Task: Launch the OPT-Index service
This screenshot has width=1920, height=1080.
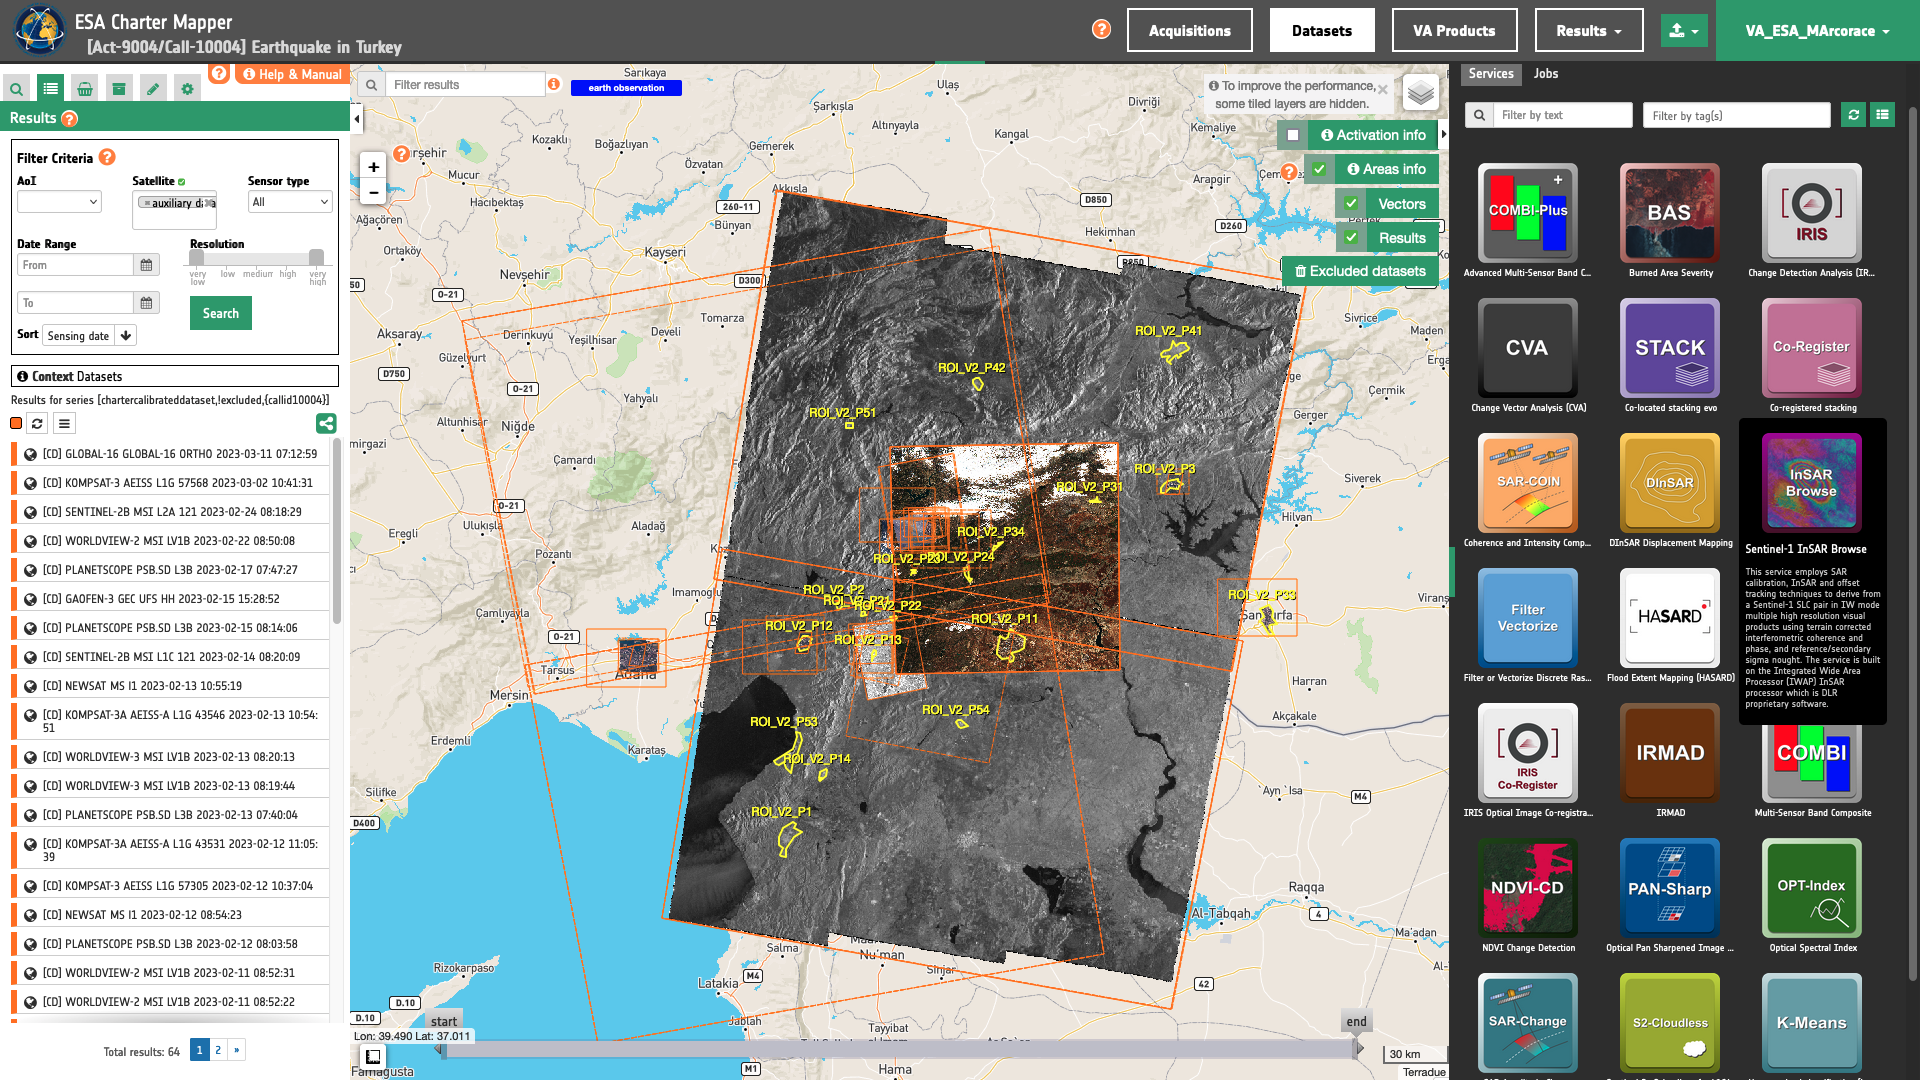Action: (x=1811, y=887)
